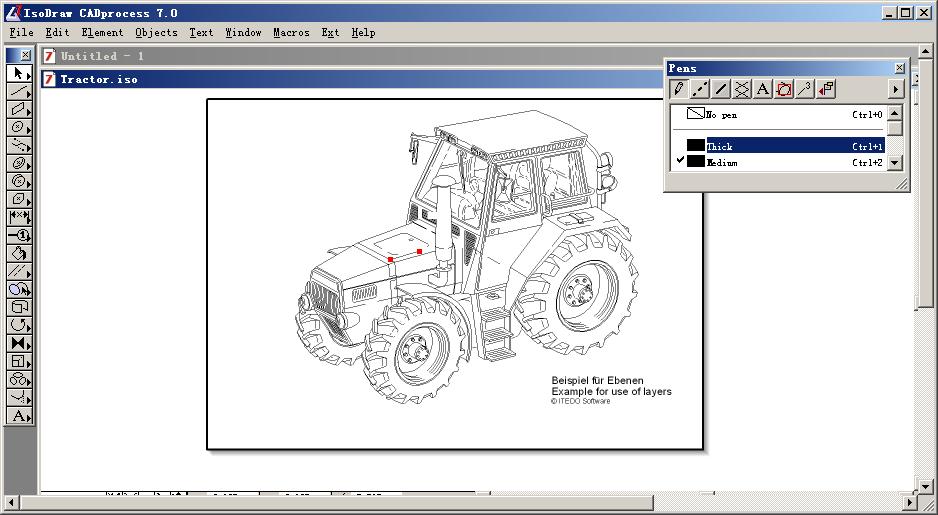Screen dimensions: 938x515
Task: Click the horizontal scrollbar right arrow
Action: click(910, 502)
